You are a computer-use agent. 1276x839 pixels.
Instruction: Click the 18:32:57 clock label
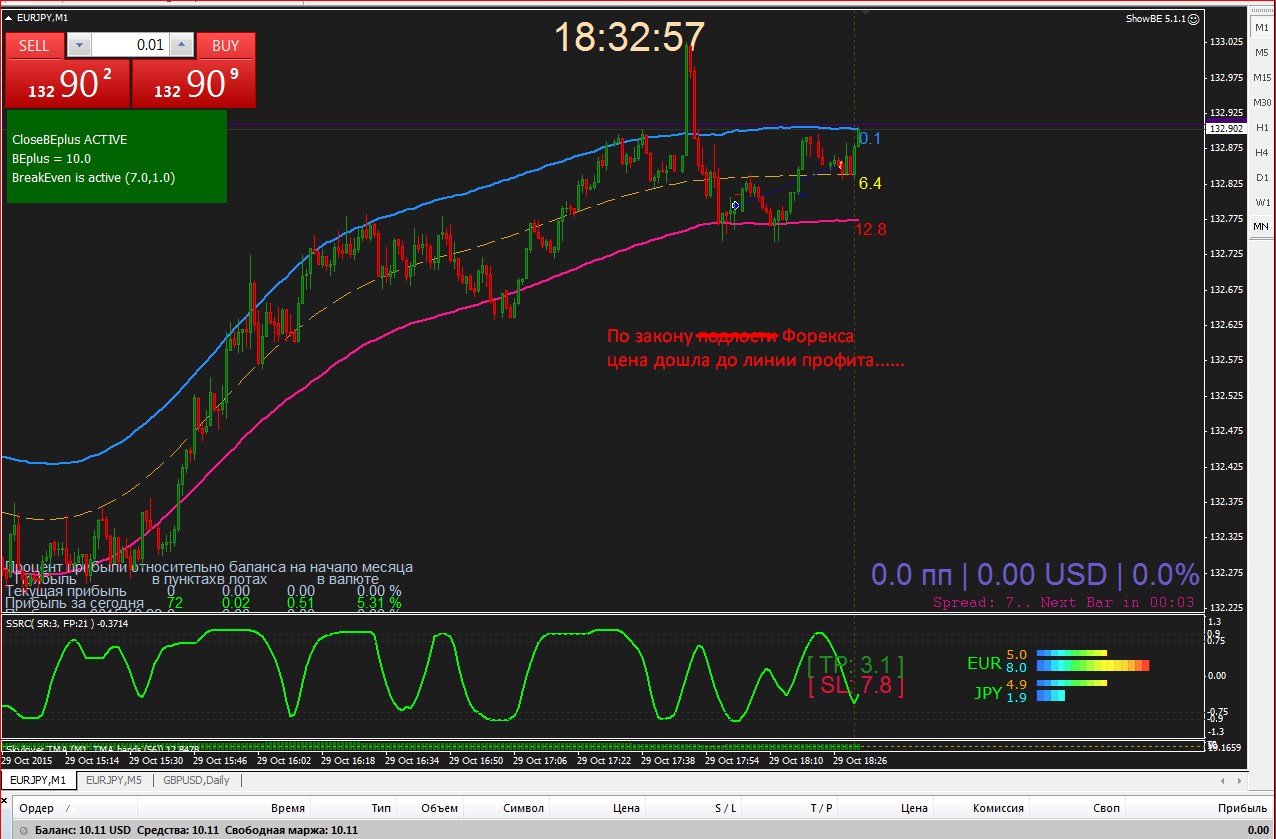[630, 37]
